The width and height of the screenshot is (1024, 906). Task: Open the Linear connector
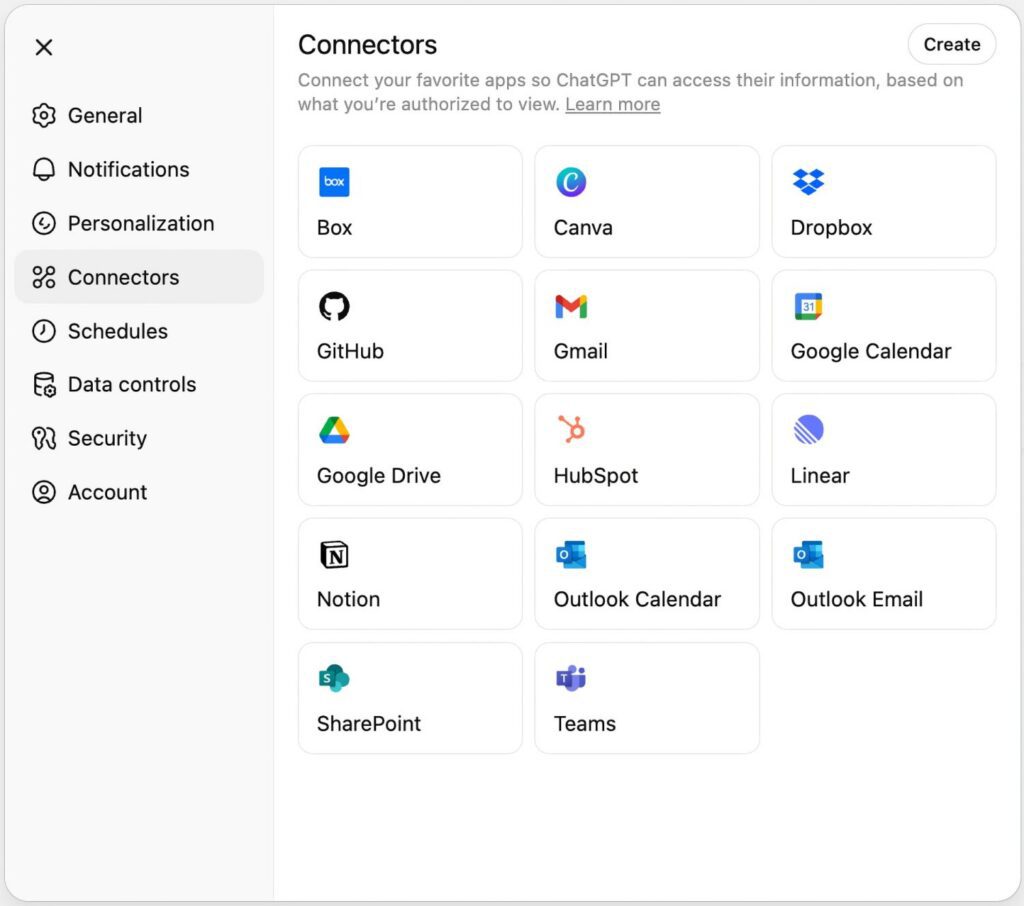pos(883,449)
